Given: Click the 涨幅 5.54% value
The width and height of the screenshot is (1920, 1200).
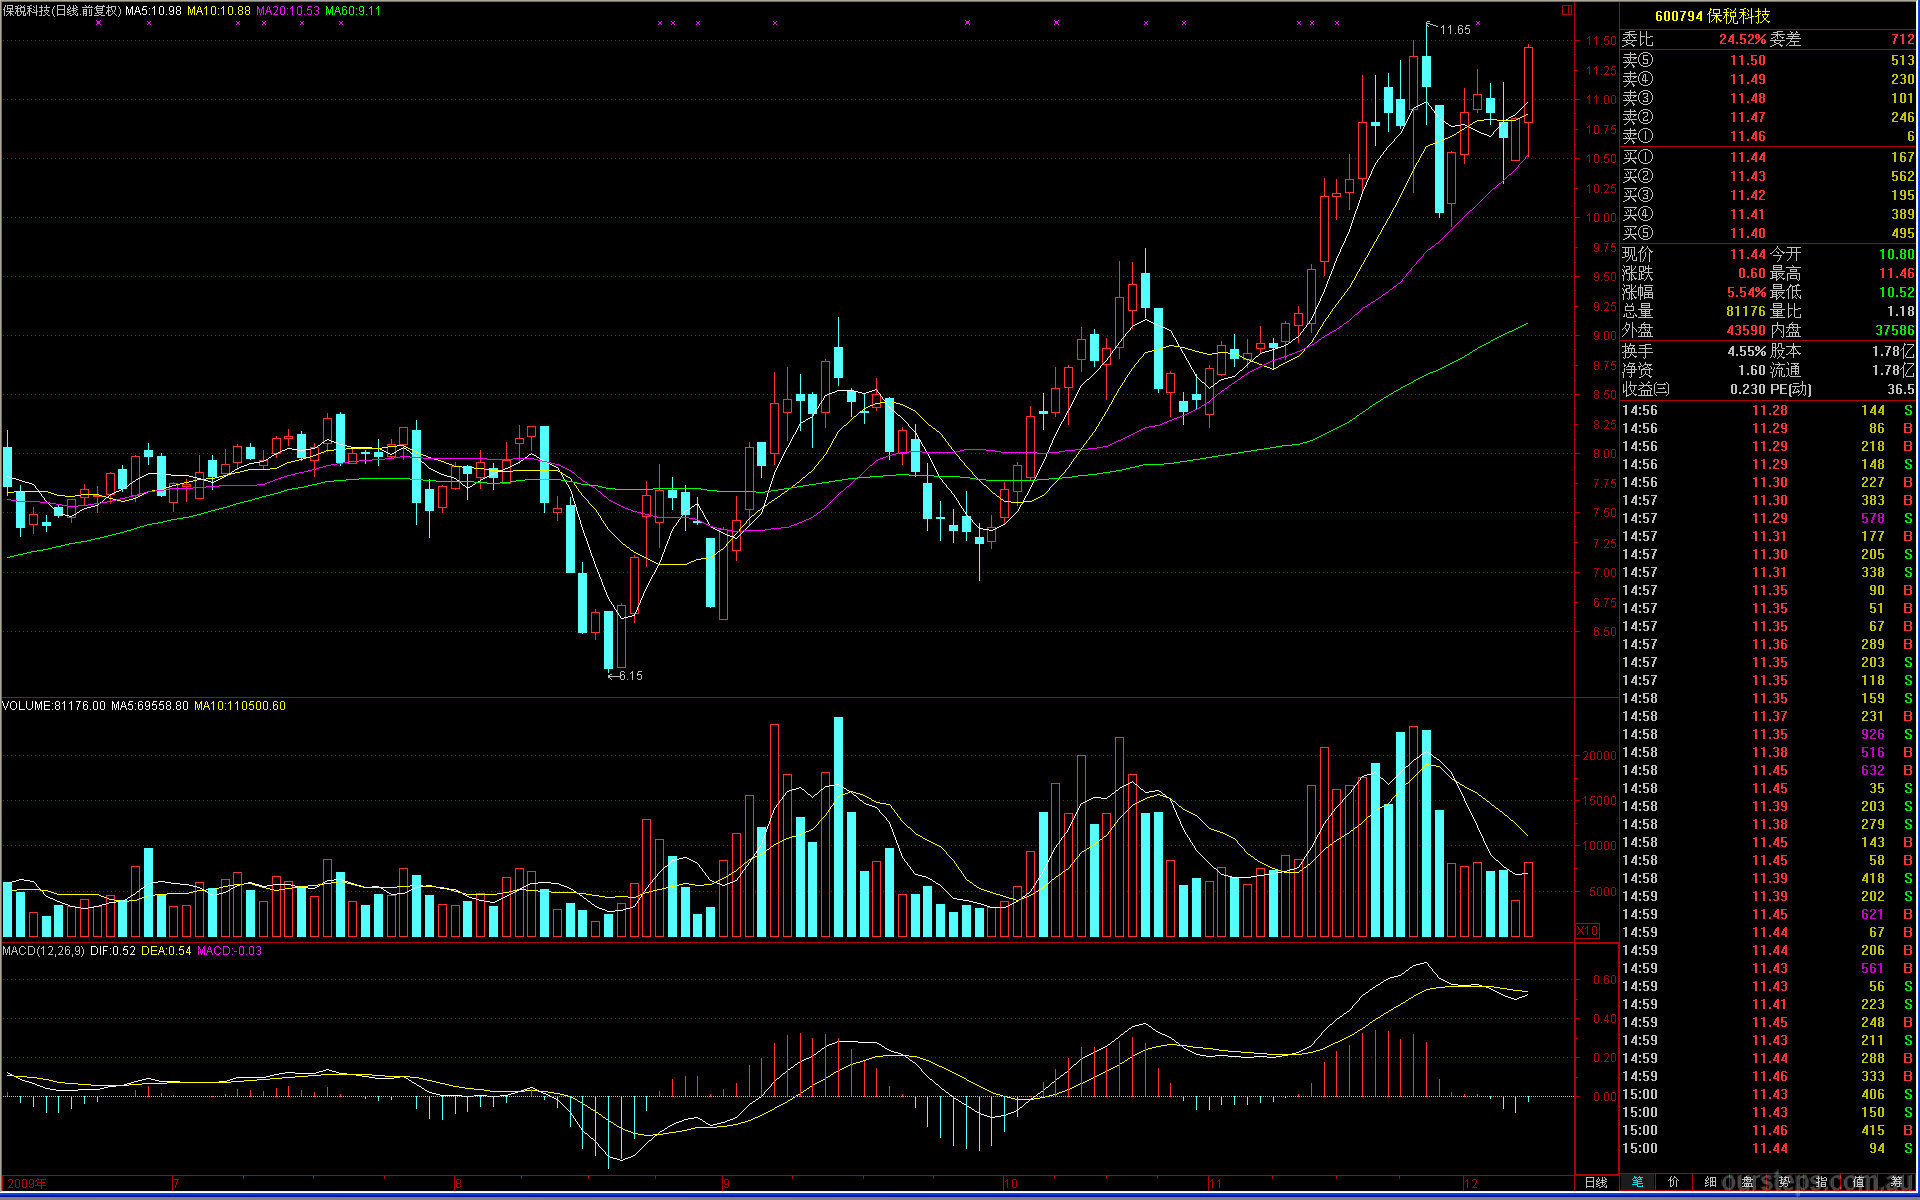Looking at the screenshot, I should (1746, 293).
